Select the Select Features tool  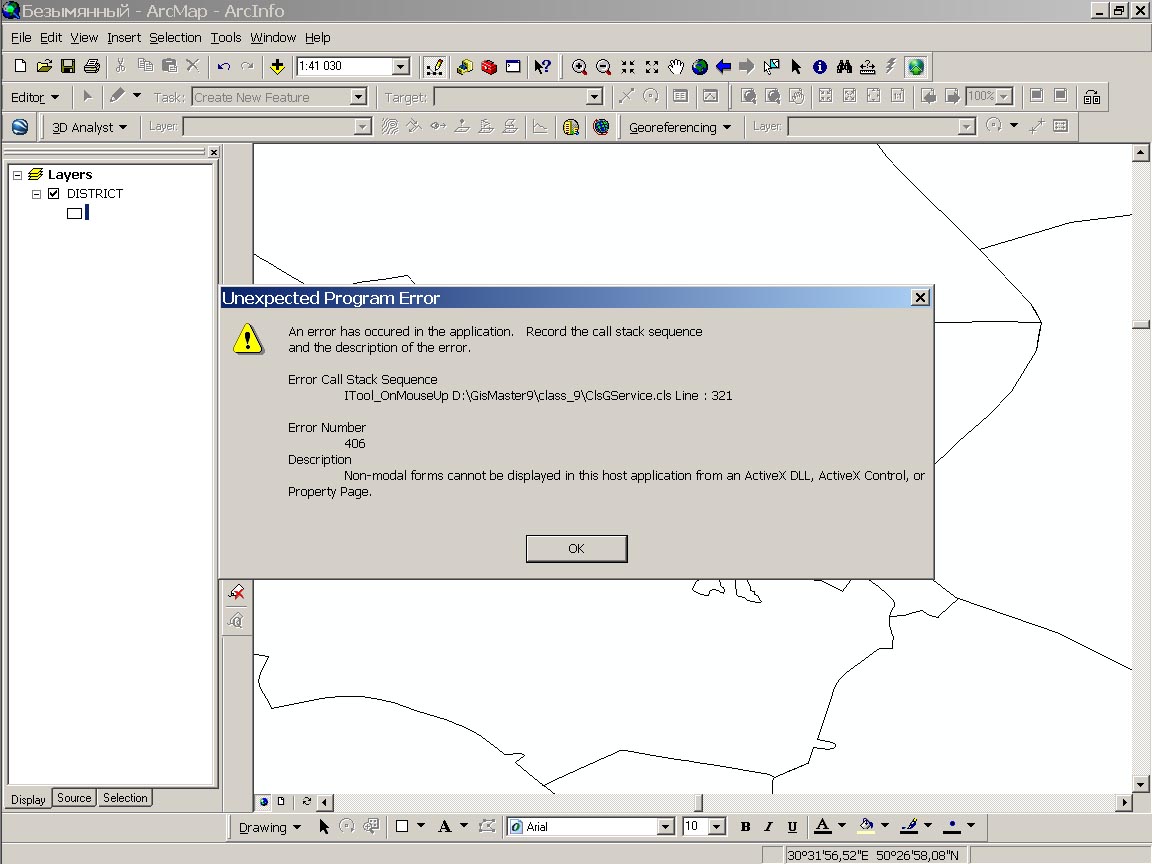click(x=771, y=67)
